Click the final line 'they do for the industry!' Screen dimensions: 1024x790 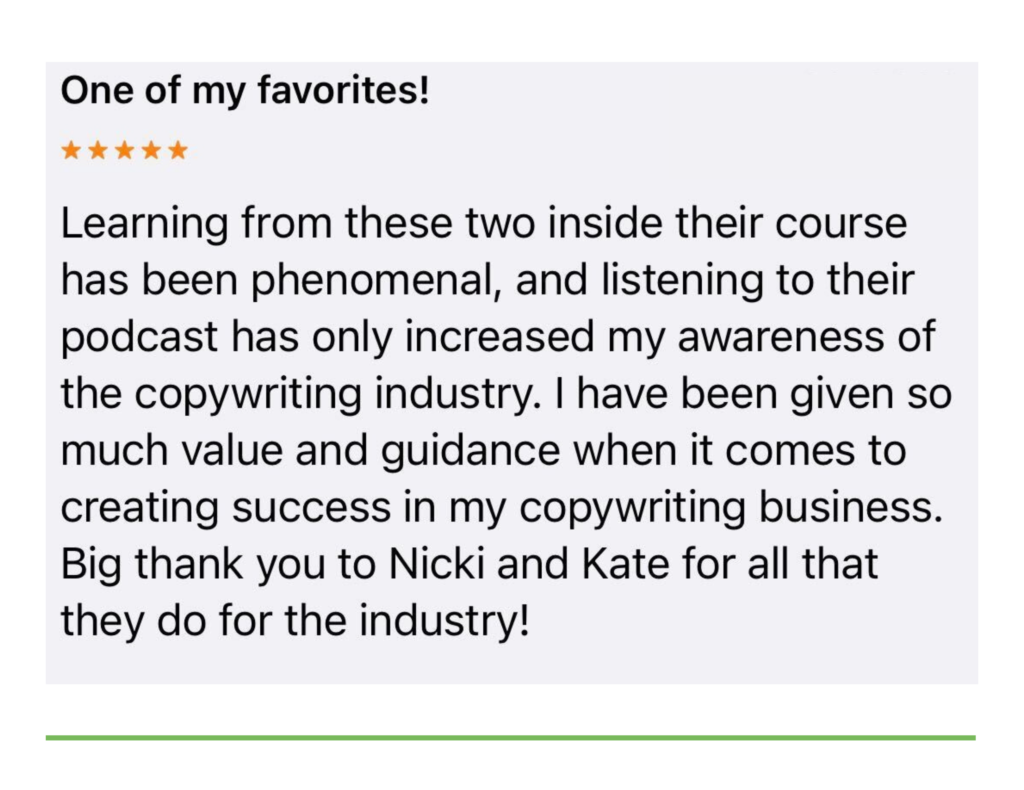pyautogui.click(x=295, y=621)
